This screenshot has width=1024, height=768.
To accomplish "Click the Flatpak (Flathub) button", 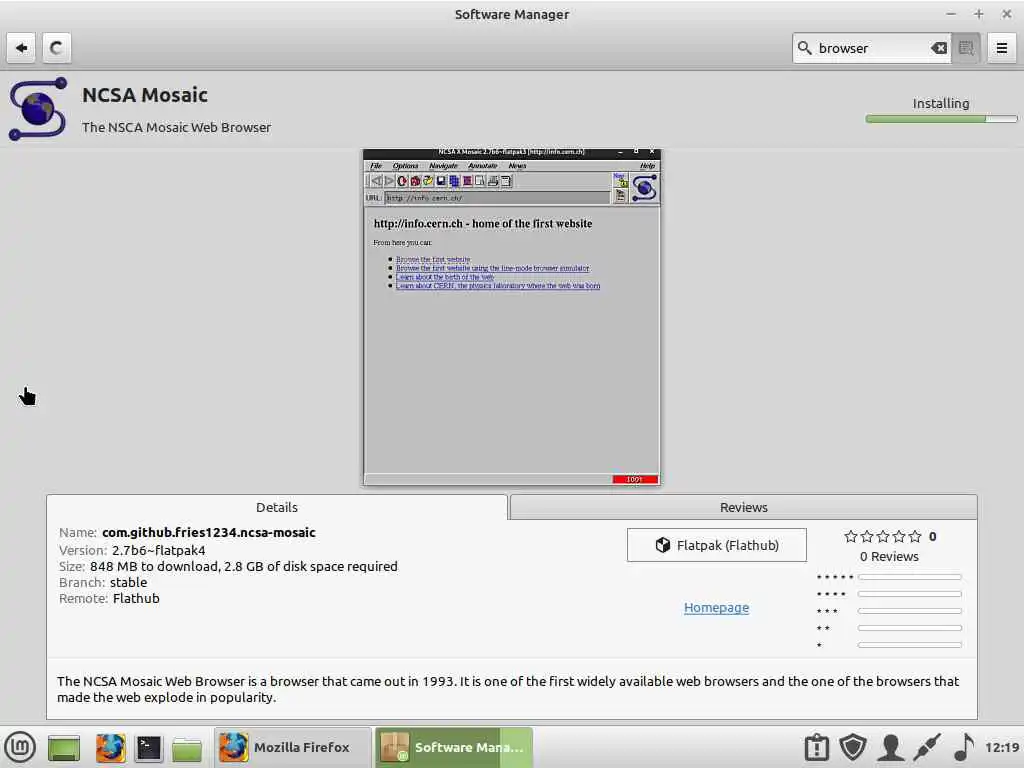I will [x=716, y=545].
